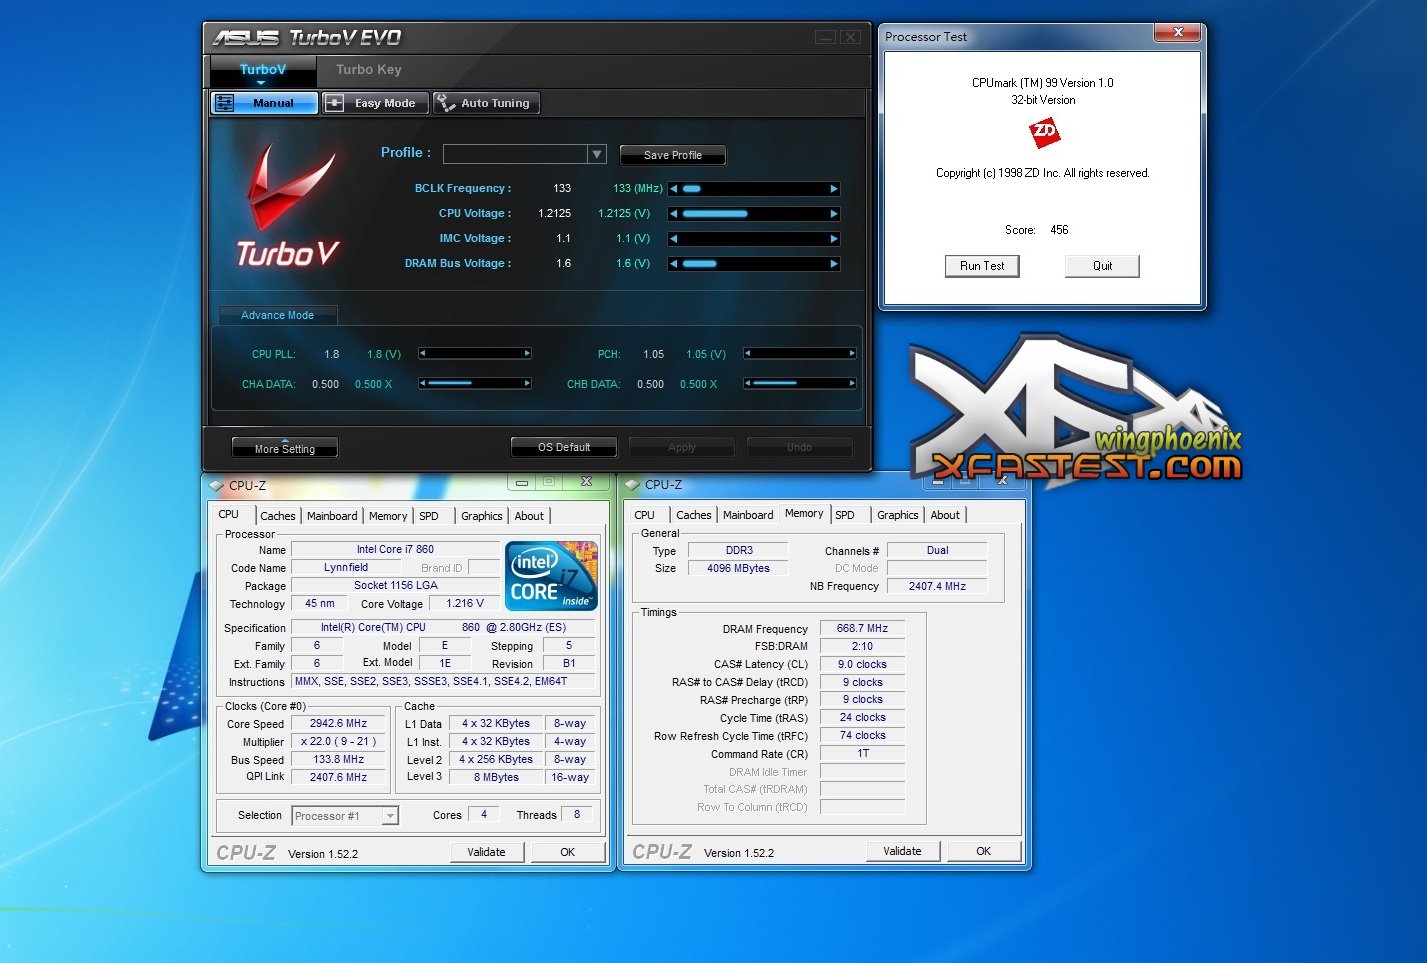
Task: Increase CPU Voltage with right arrow
Action: (x=834, y=214)
